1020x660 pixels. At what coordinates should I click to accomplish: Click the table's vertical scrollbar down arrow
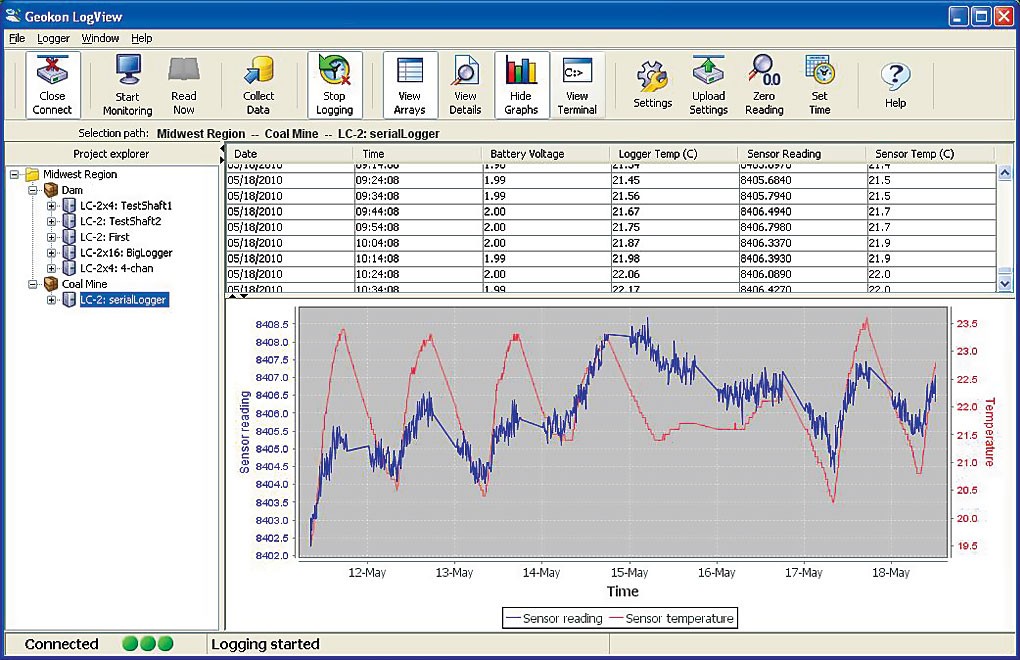pos(1005,284)
